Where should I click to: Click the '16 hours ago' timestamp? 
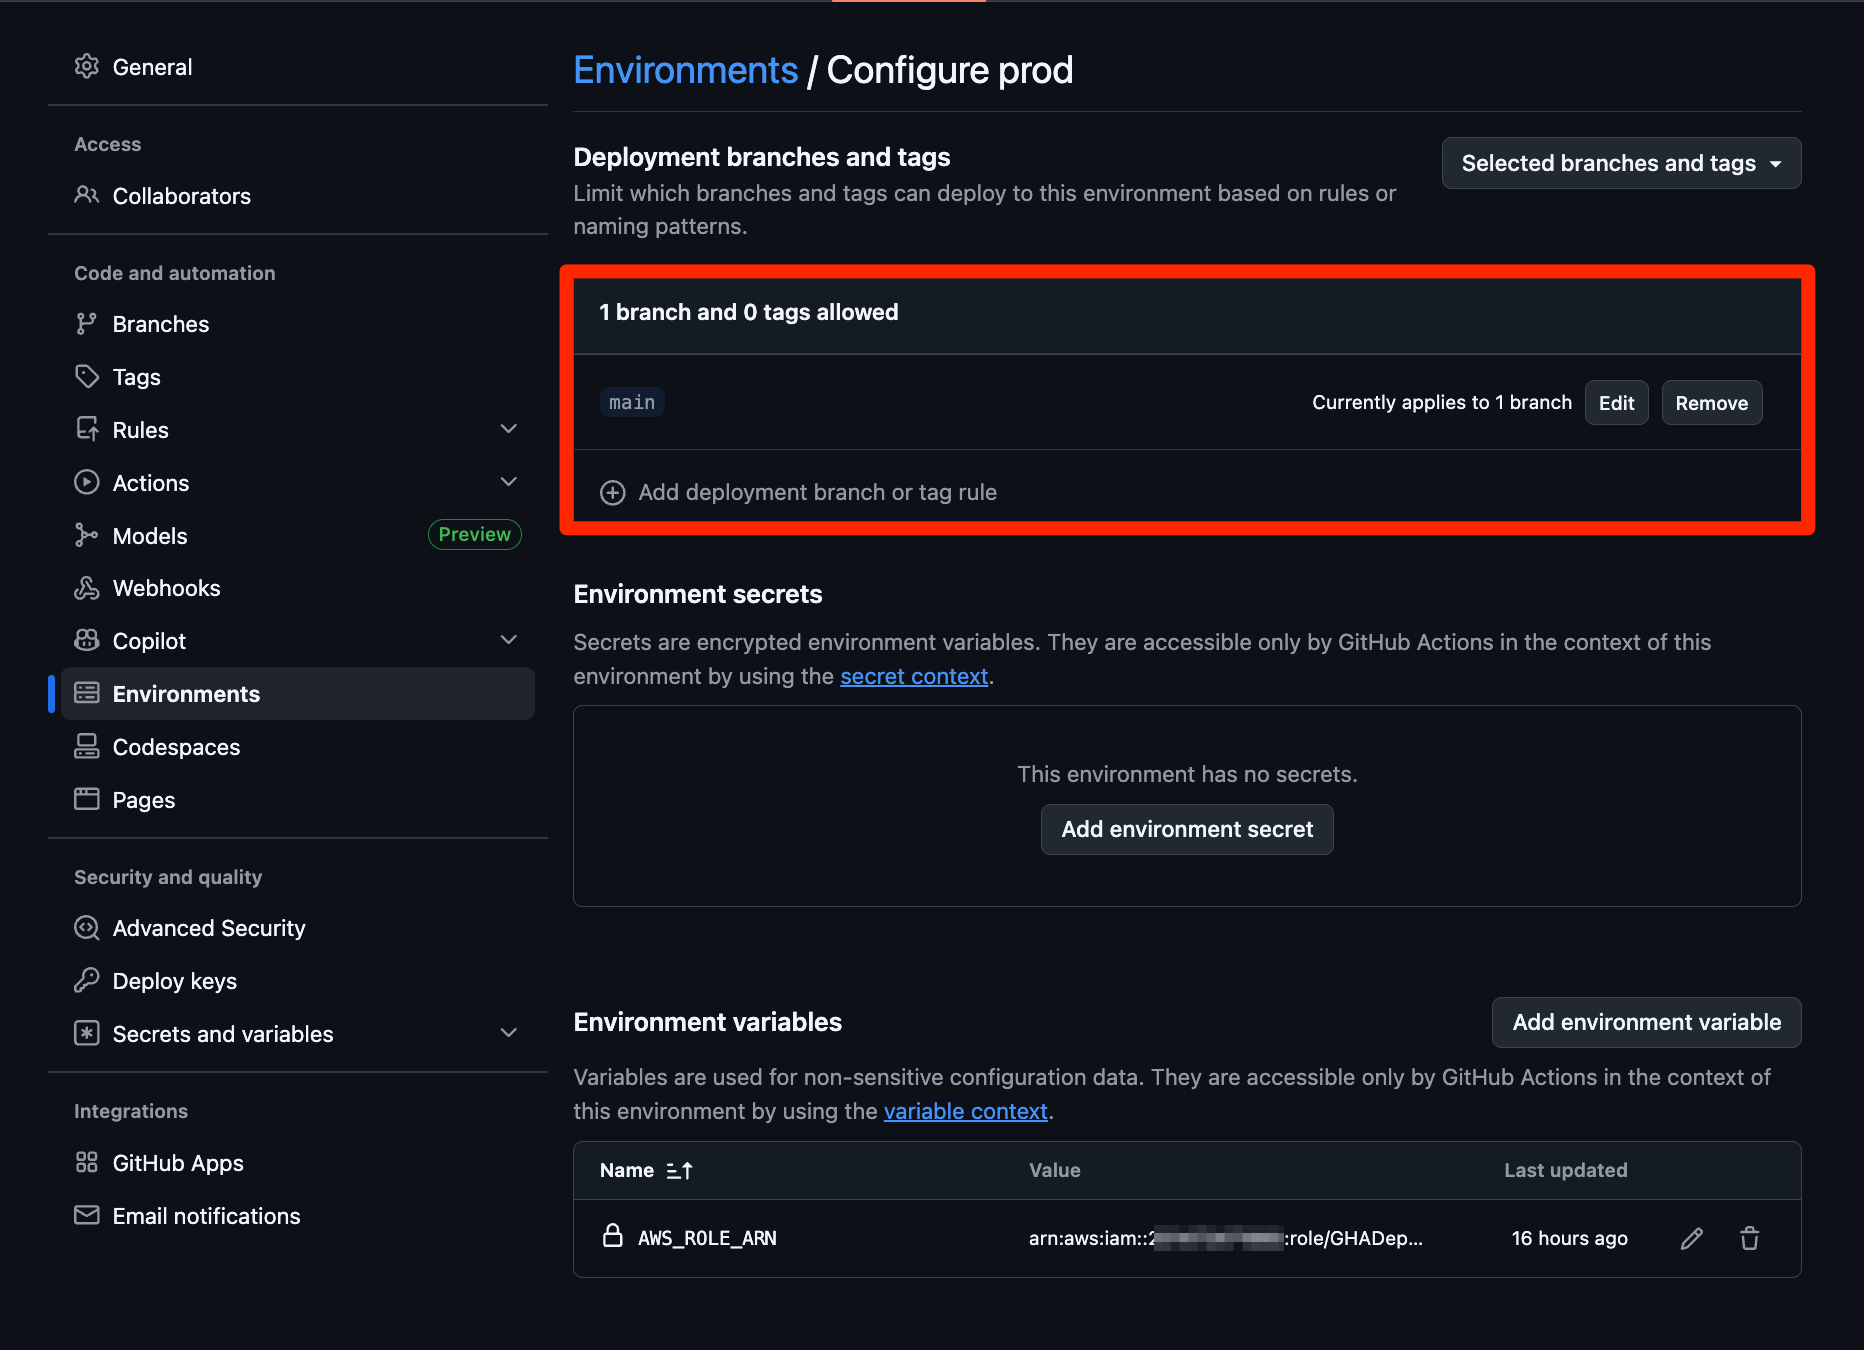pyautogui.click(x=1569, y=1239)
